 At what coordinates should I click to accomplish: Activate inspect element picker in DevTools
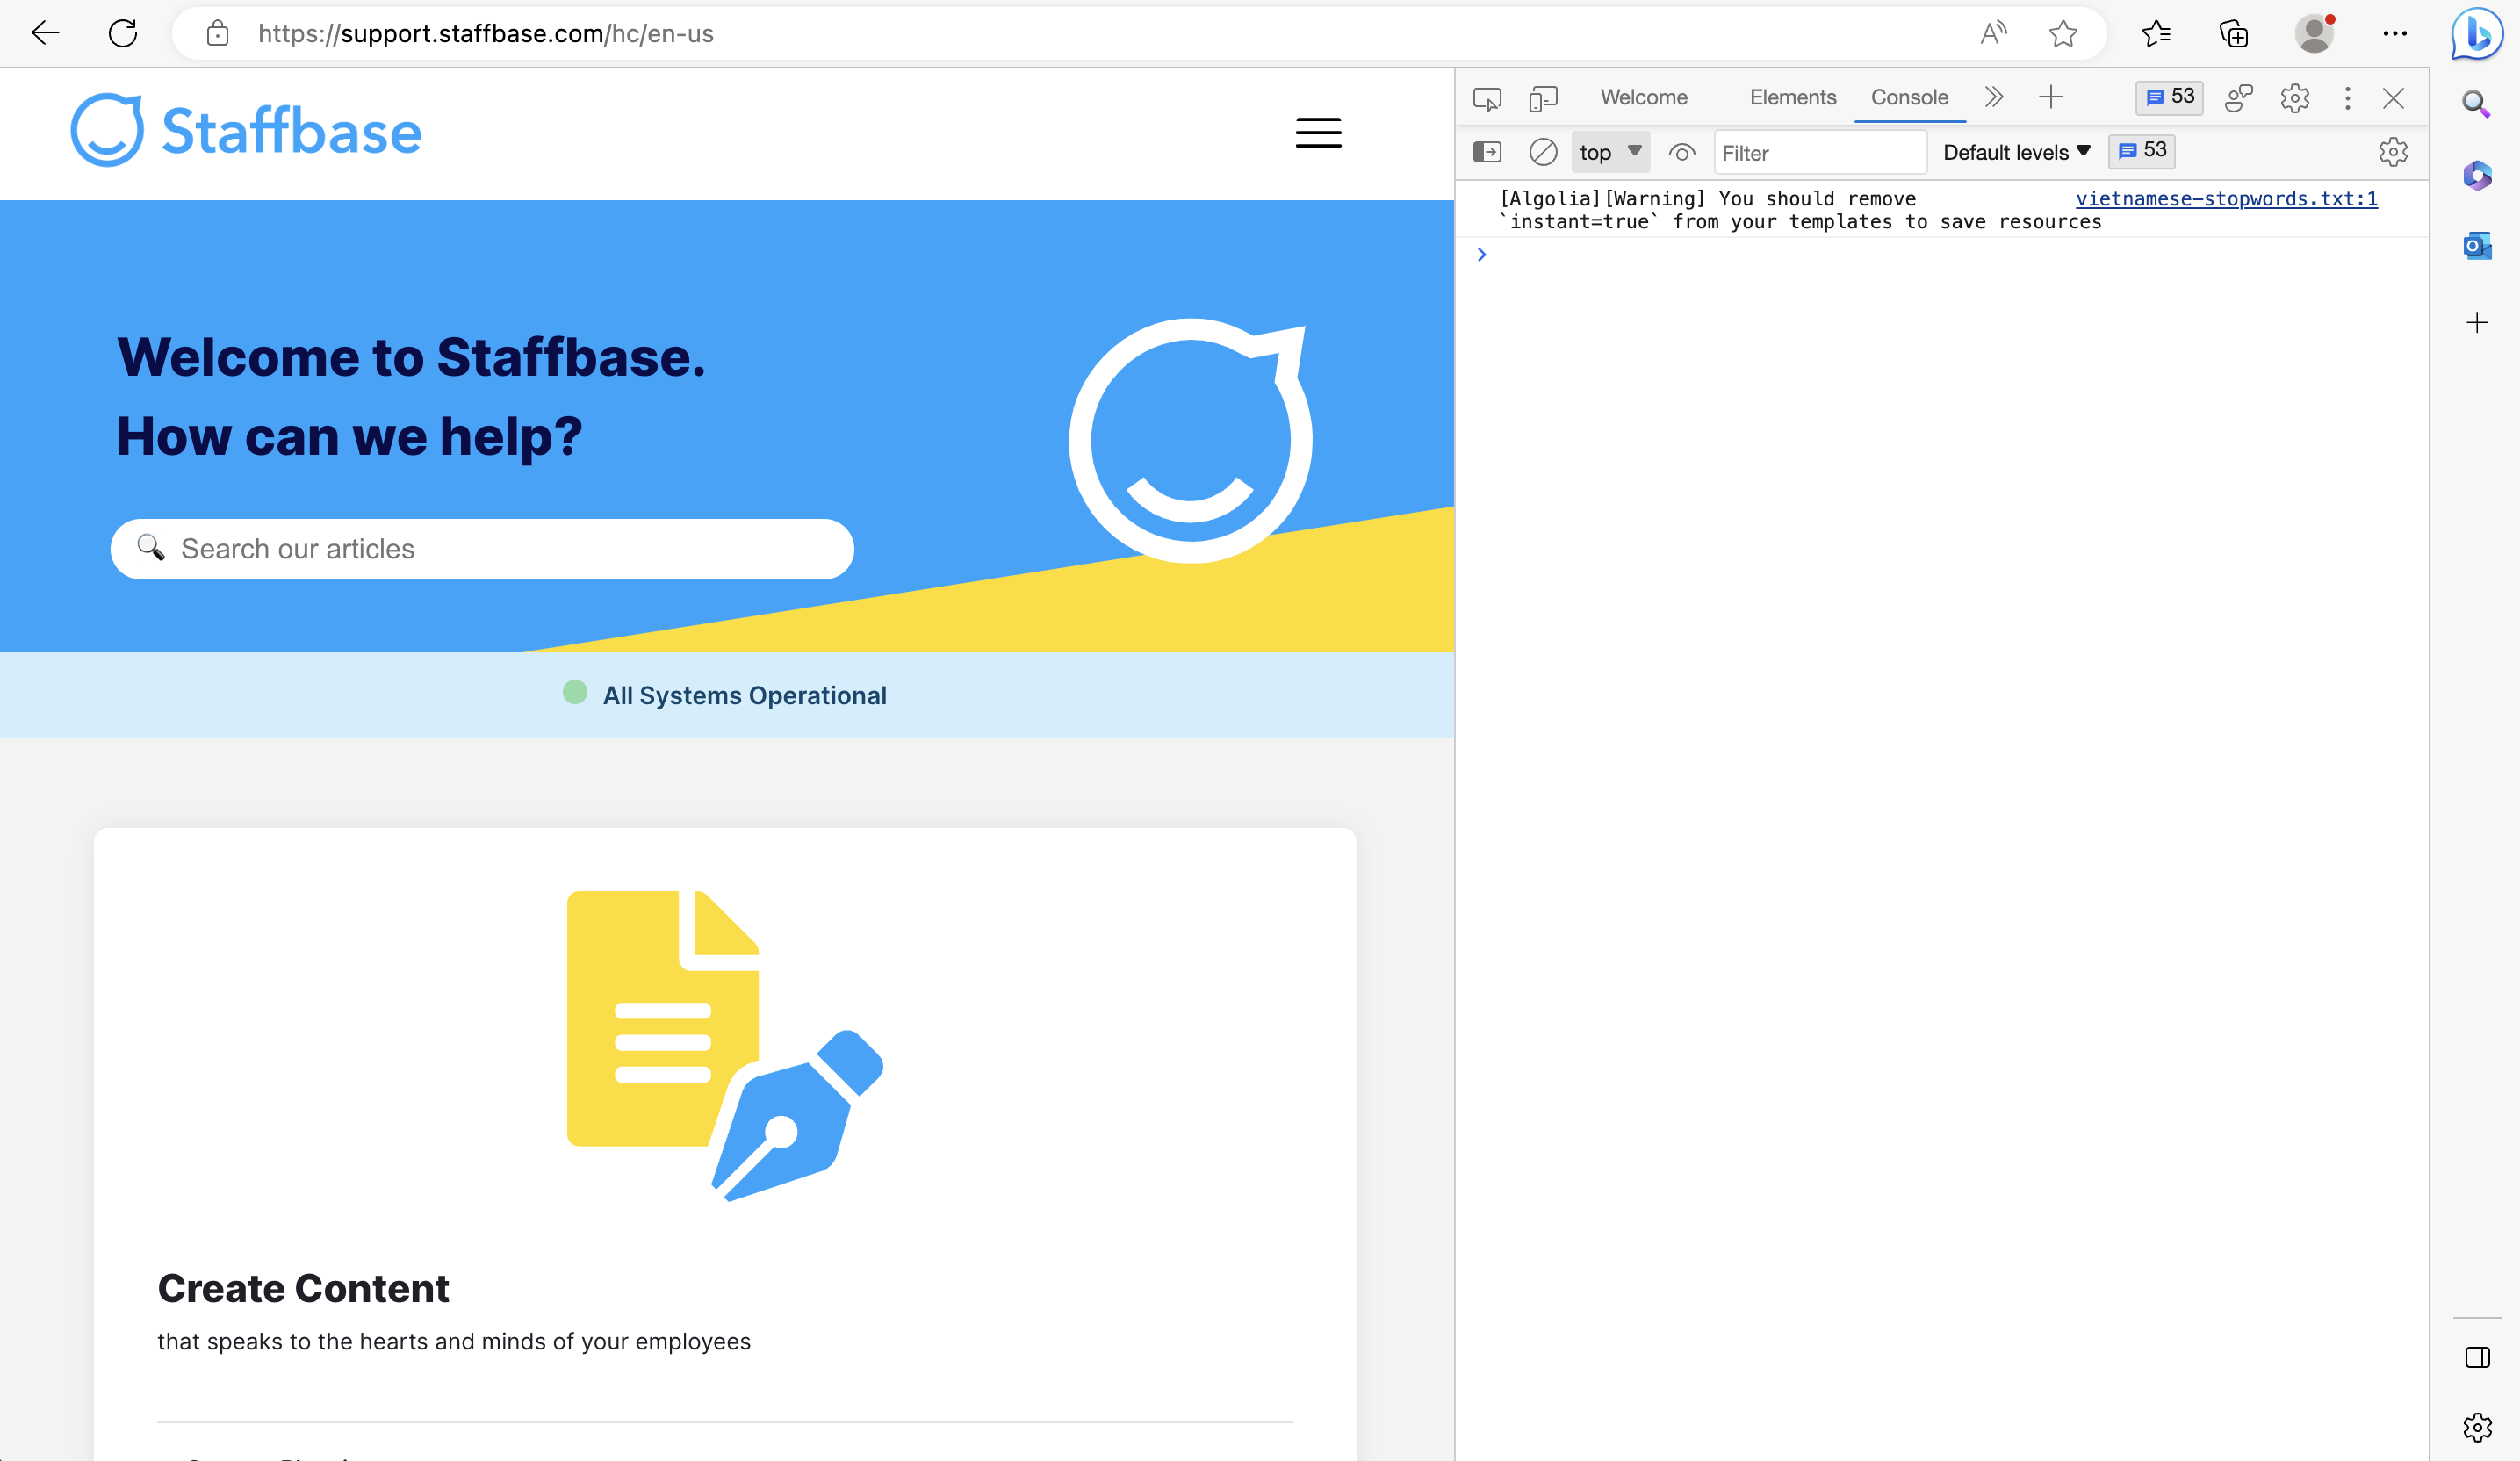coord(1487,98)
